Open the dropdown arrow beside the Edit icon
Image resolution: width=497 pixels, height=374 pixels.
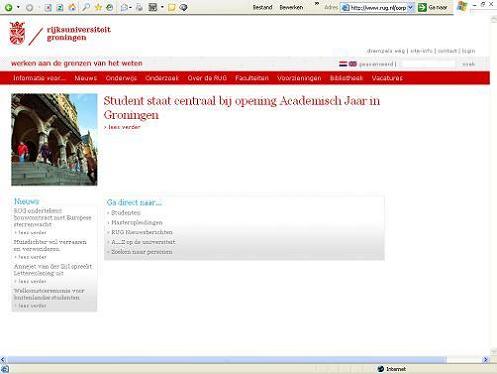click(x=162, y=7)
